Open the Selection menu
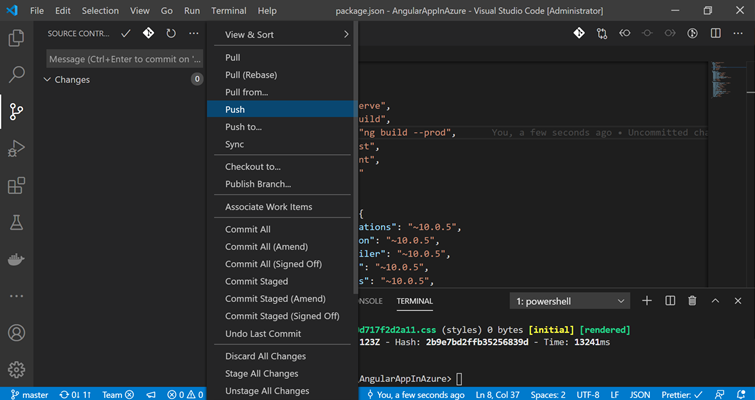 (101, 11)
